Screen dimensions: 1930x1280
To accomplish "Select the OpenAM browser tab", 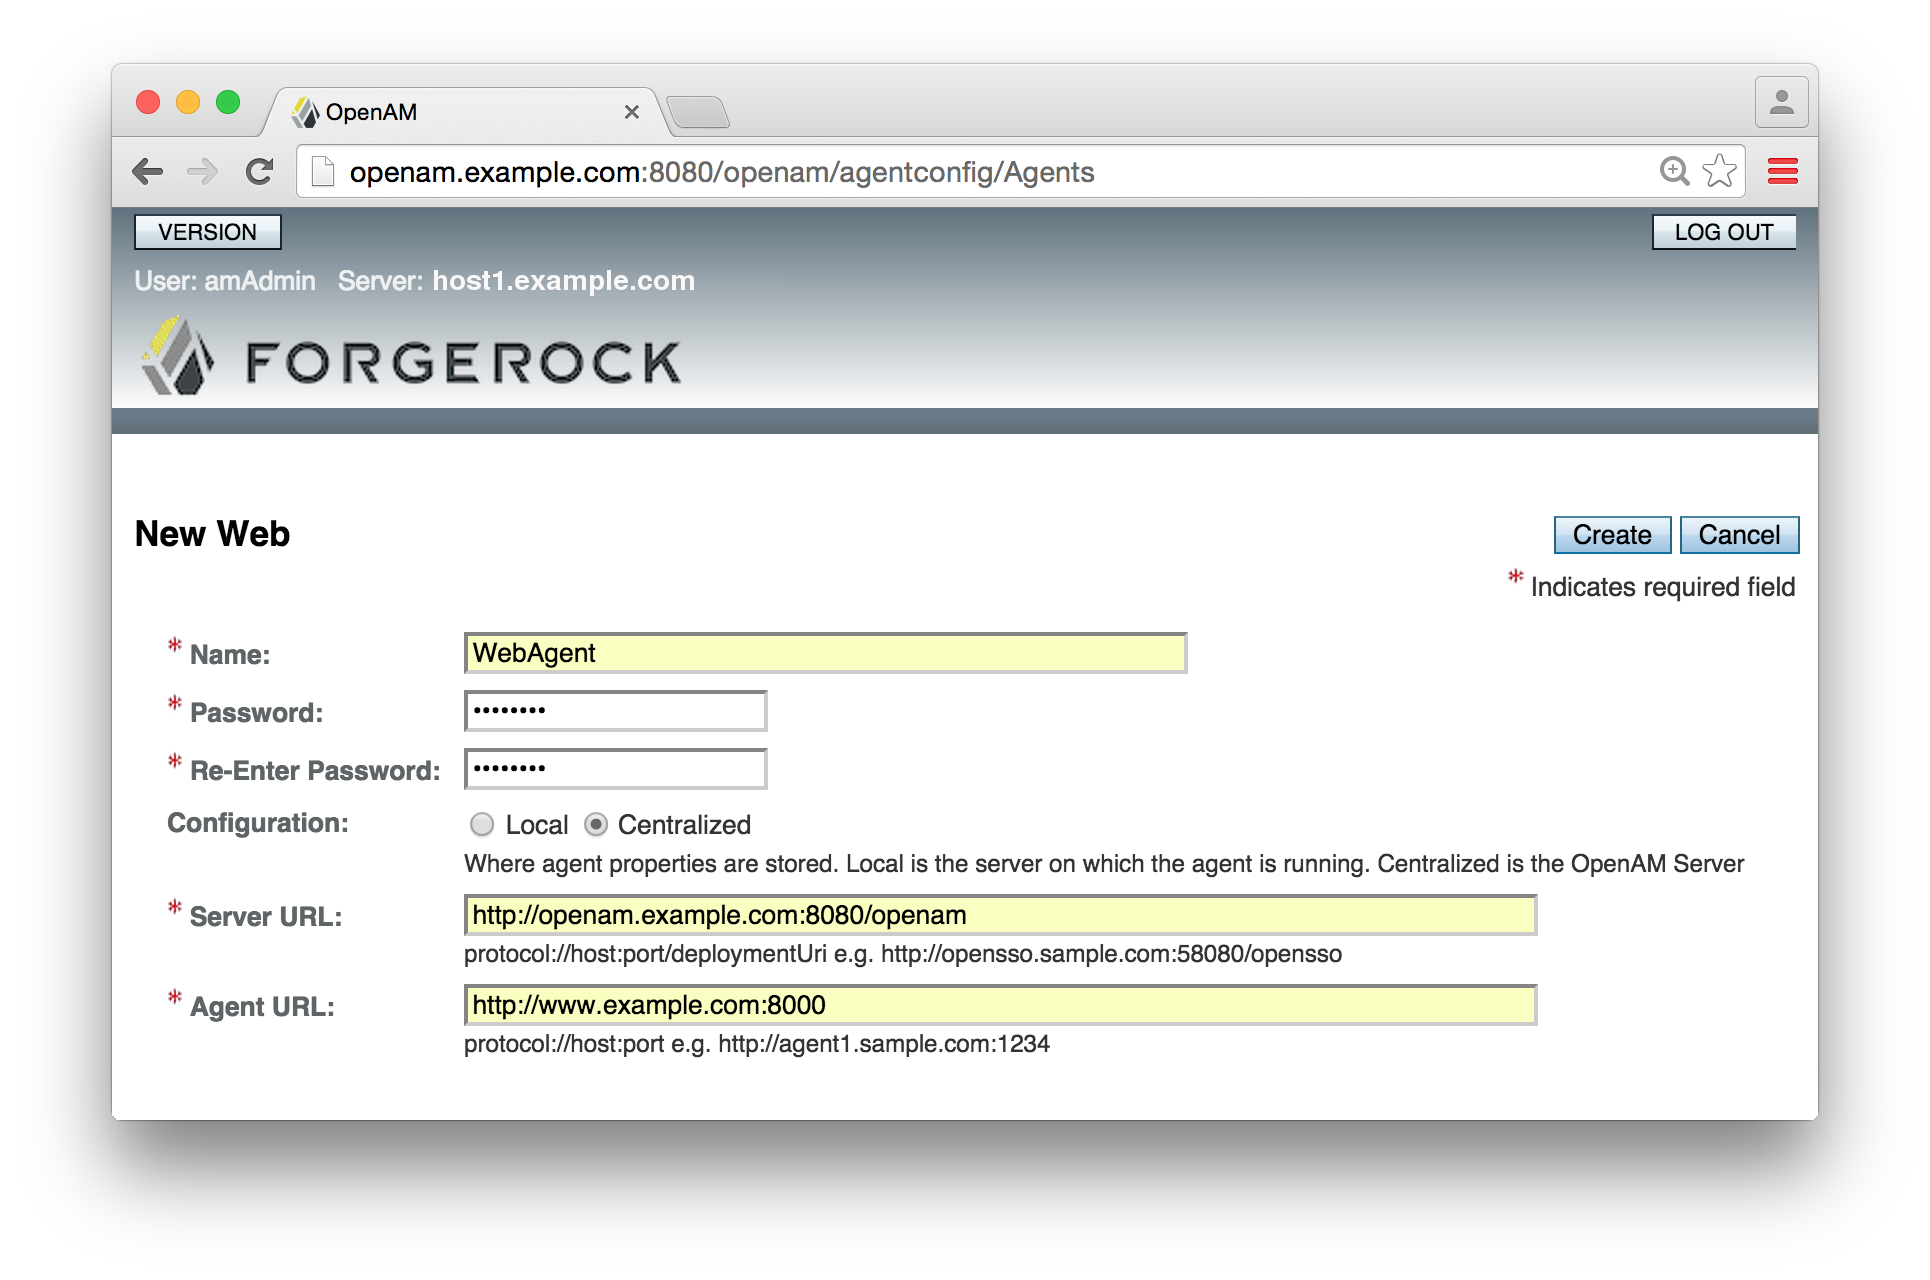I will 465,112.
